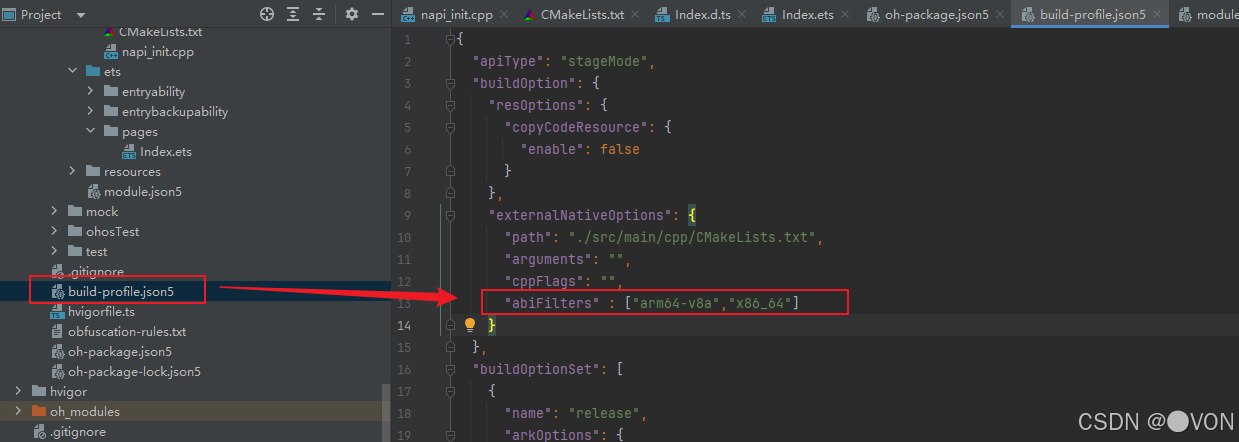Click the Collapse All icon in Project panel

click(318, 14)
